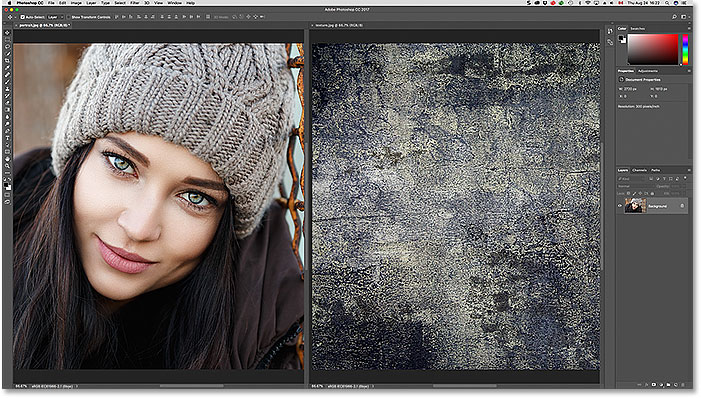Hide the Background layer with eye icon
The width and height of the screenshot is (701, 398).
620,206
